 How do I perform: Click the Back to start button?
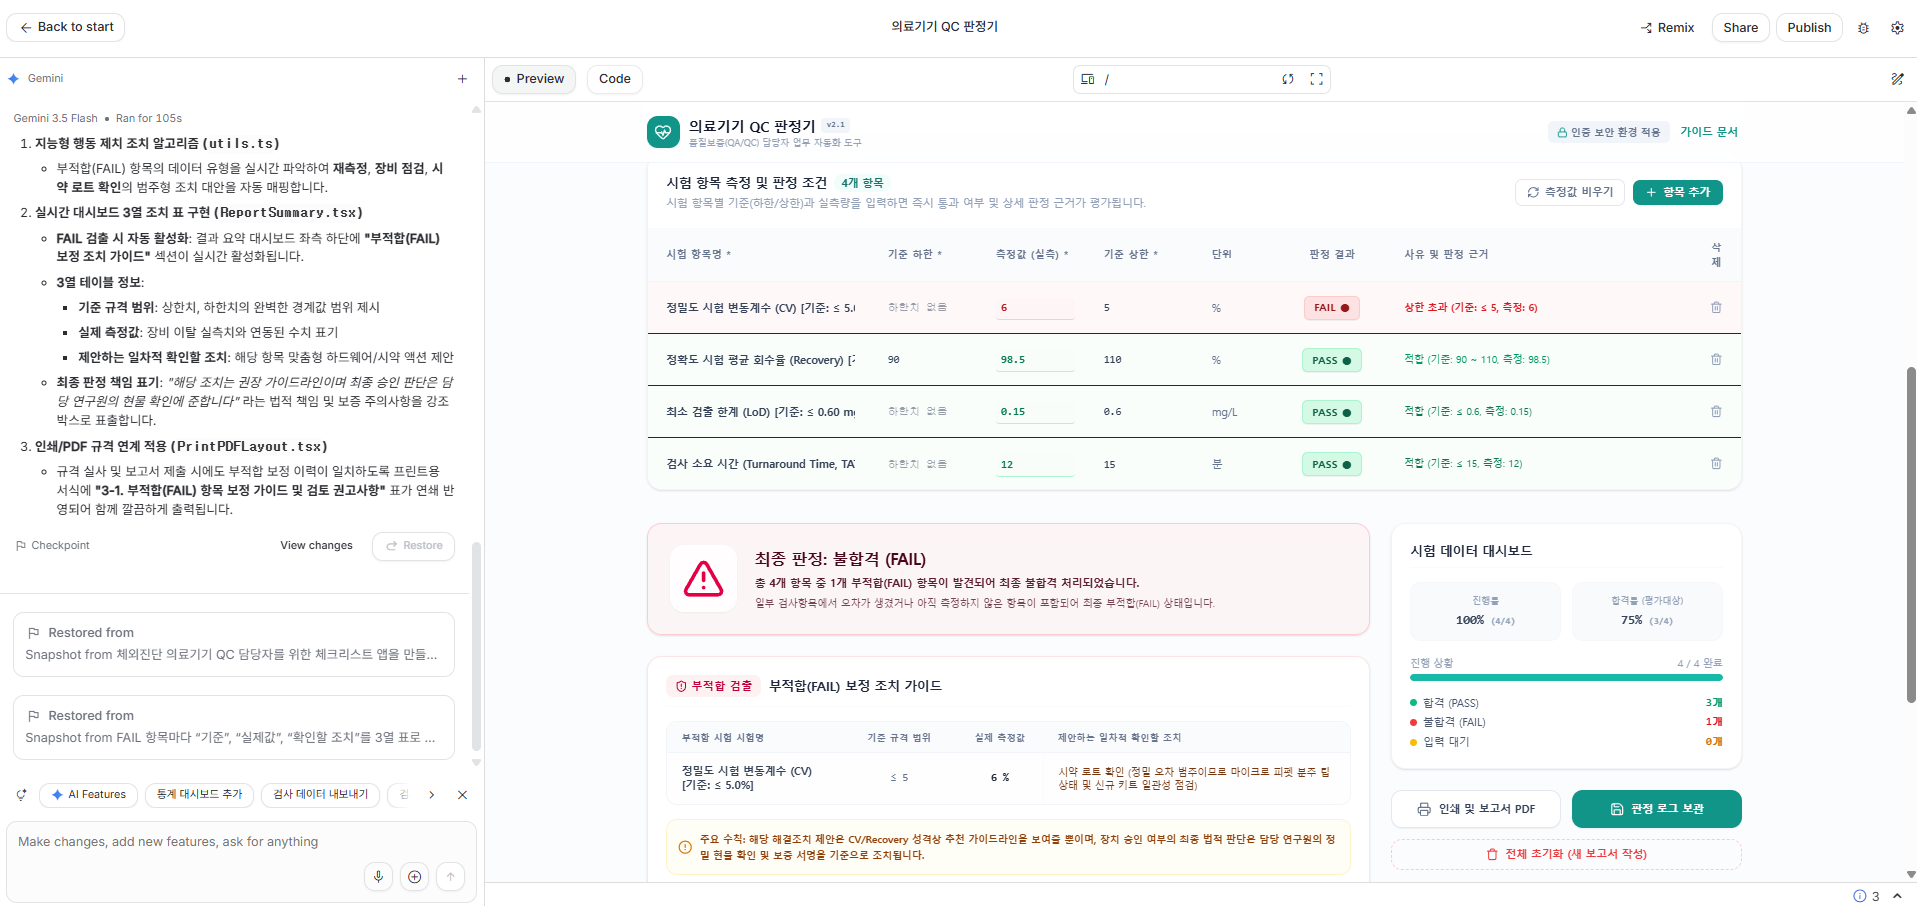coord(66,27)
